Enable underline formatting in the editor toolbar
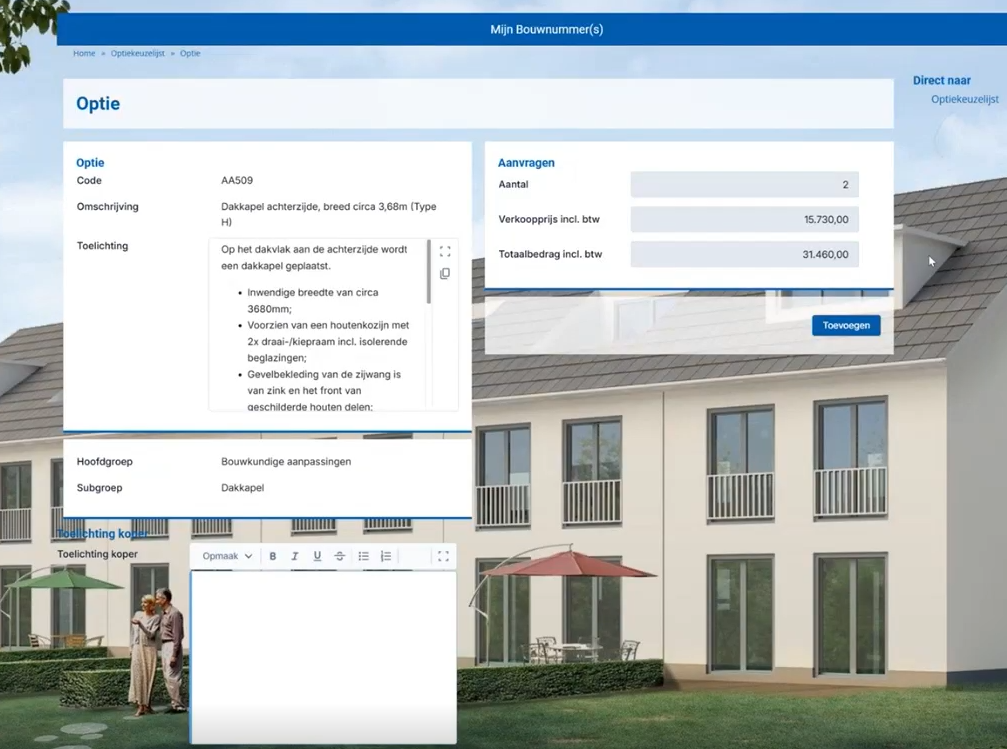Image resolution: width=1007 pixels, height=749 pixels. [317, 556]
